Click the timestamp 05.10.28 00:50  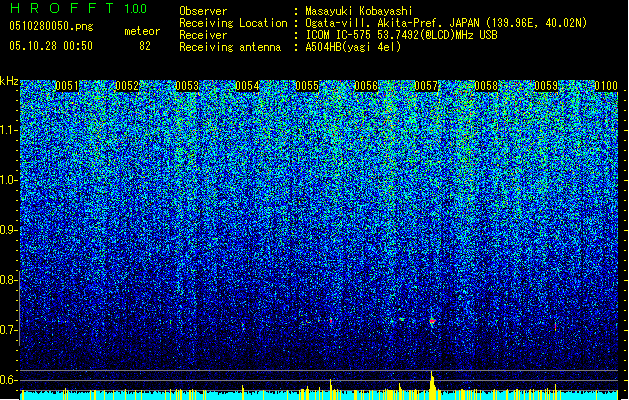click(51, 46)
